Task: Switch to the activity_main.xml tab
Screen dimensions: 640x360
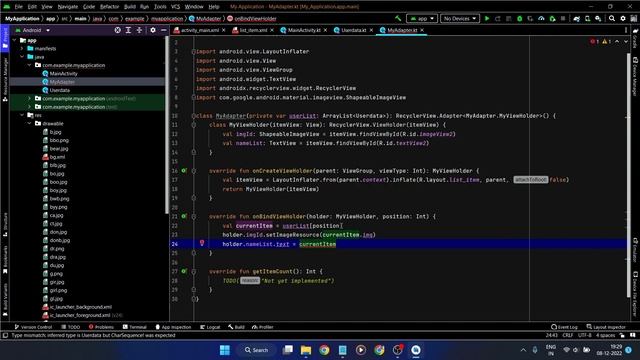Action: click(199, 30)
